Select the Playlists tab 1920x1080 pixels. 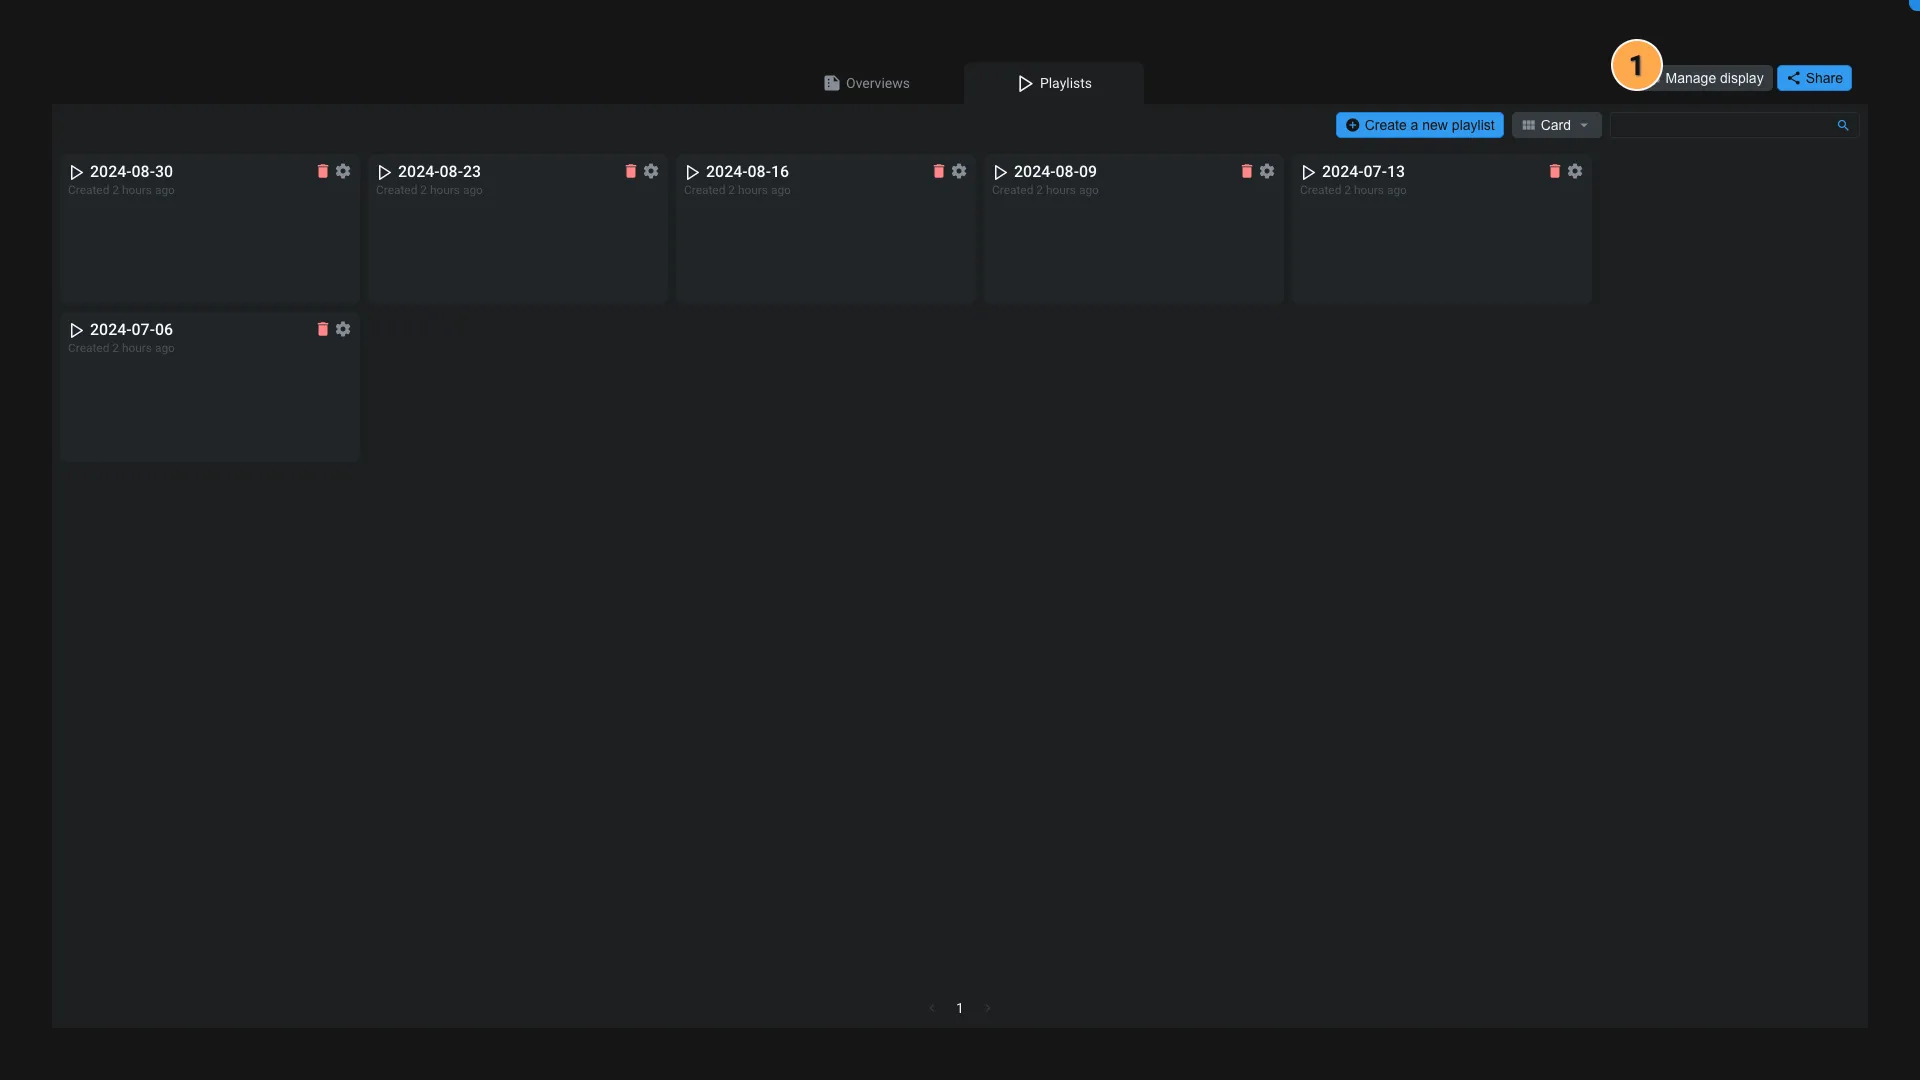point(1054,83)
